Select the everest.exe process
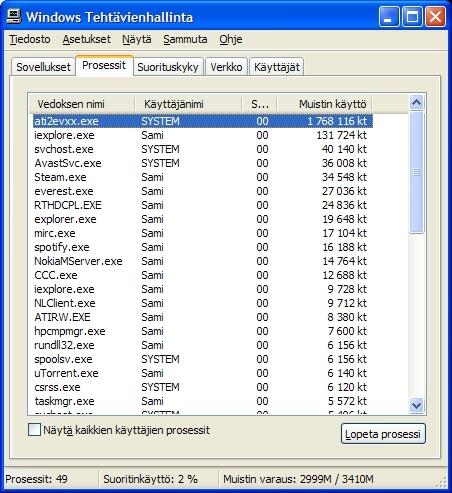This screenshot has height=493, width=452. 203,191
